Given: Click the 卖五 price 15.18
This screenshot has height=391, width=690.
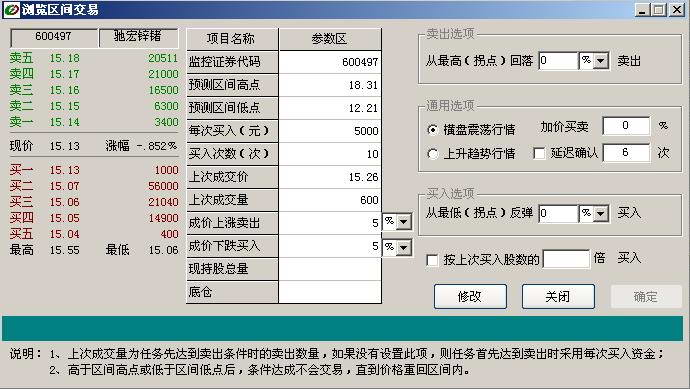Looking at the screenshot, I should pyautogui.click(x=65, y=58).
